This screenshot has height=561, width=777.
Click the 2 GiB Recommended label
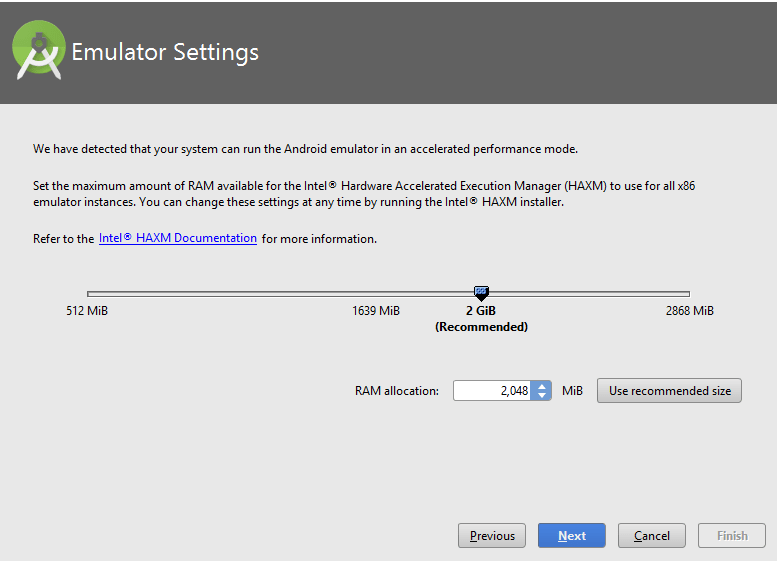coord(481,319)
